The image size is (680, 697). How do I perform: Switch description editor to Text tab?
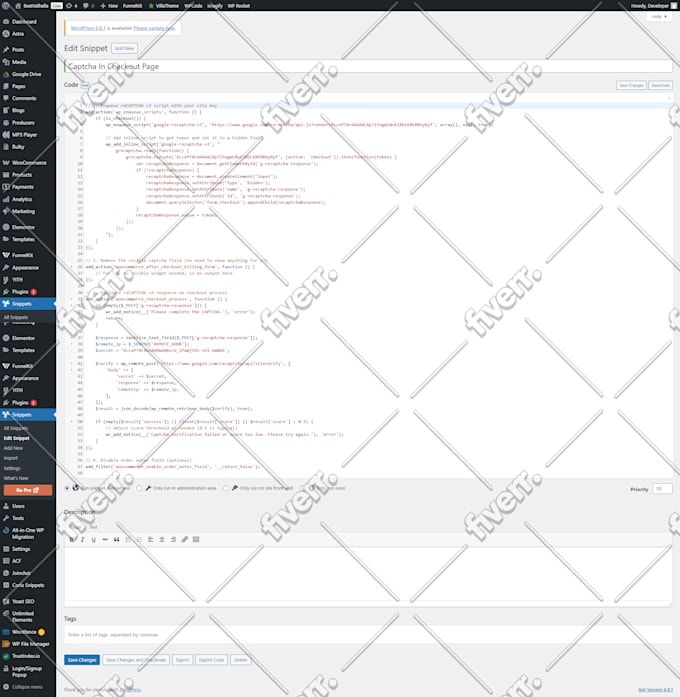tap(93, 527)
